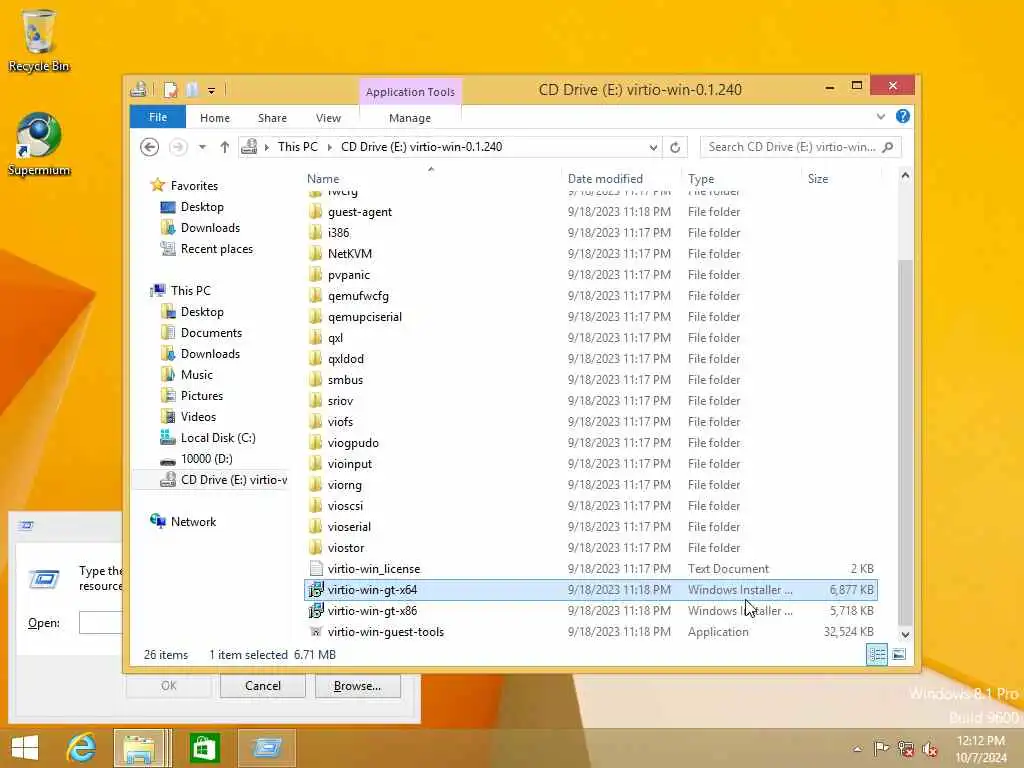This screenshot has width=1024, height=768.
Task: Click the New folder quick access icon
Action: coord(192,90)
